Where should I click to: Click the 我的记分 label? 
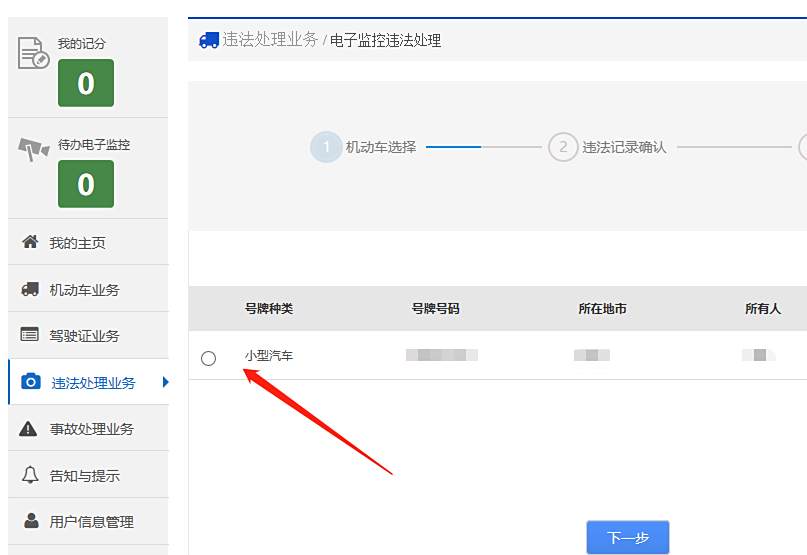pos(81,44)
